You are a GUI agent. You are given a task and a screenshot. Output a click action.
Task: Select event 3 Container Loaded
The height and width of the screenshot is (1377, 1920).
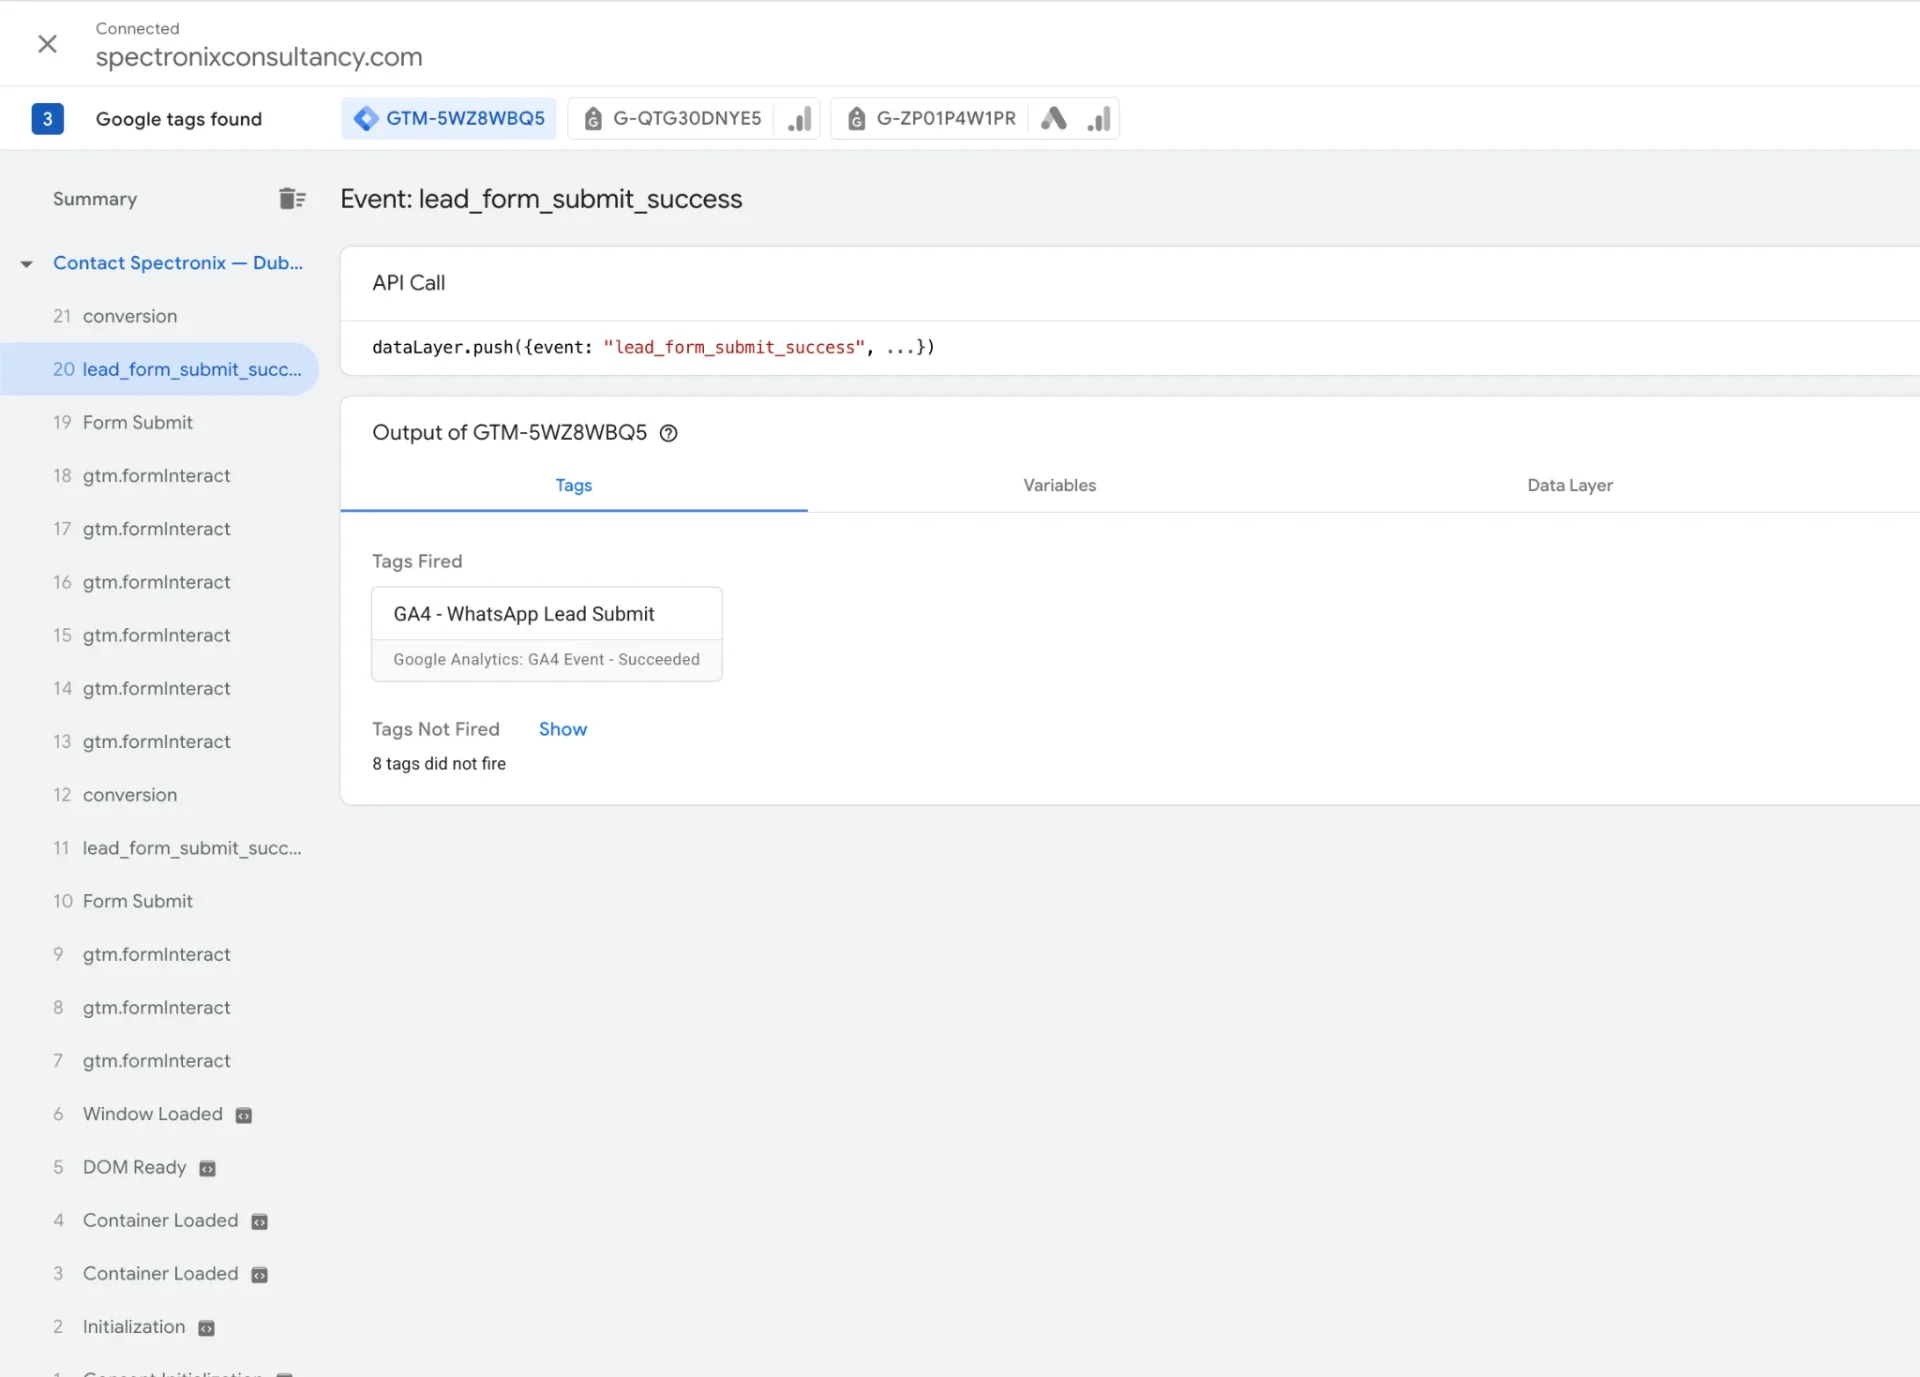pyautogui.click(x=160, y=1273)
